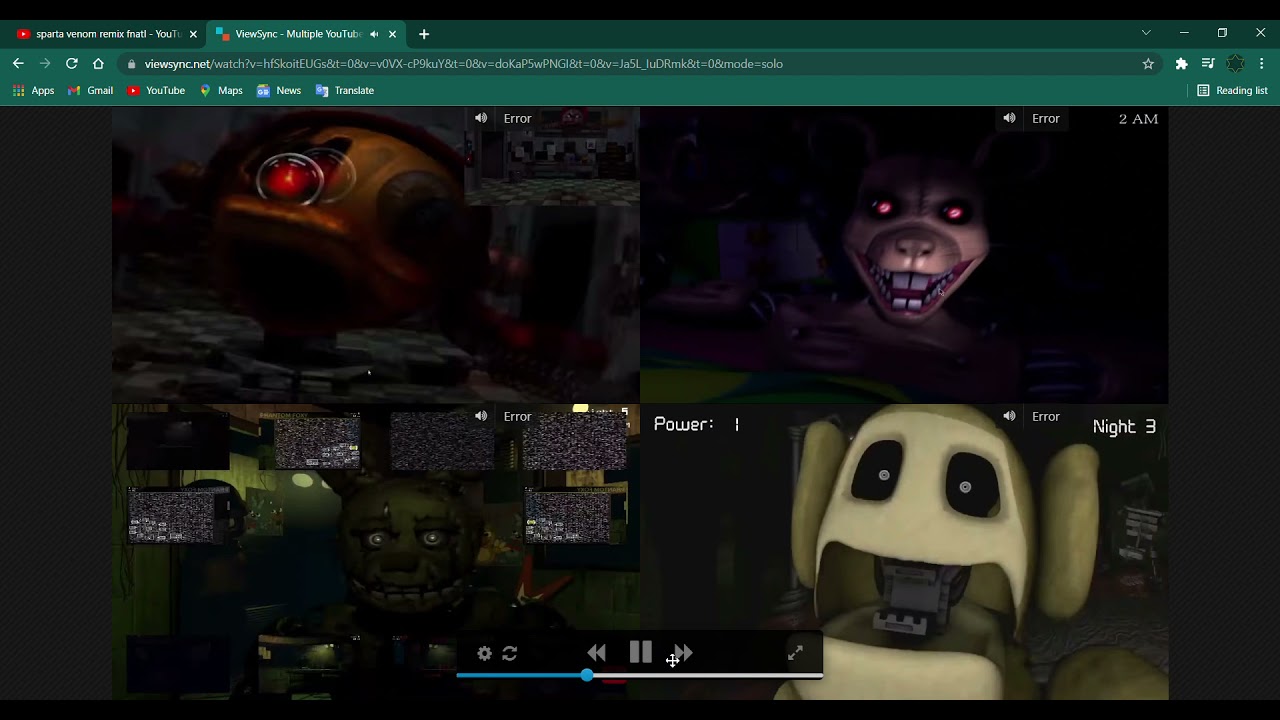The width and height of the screenshot is (1280, 720).
Task: Click the 2 AM clock text
Action: point(1138,119)
